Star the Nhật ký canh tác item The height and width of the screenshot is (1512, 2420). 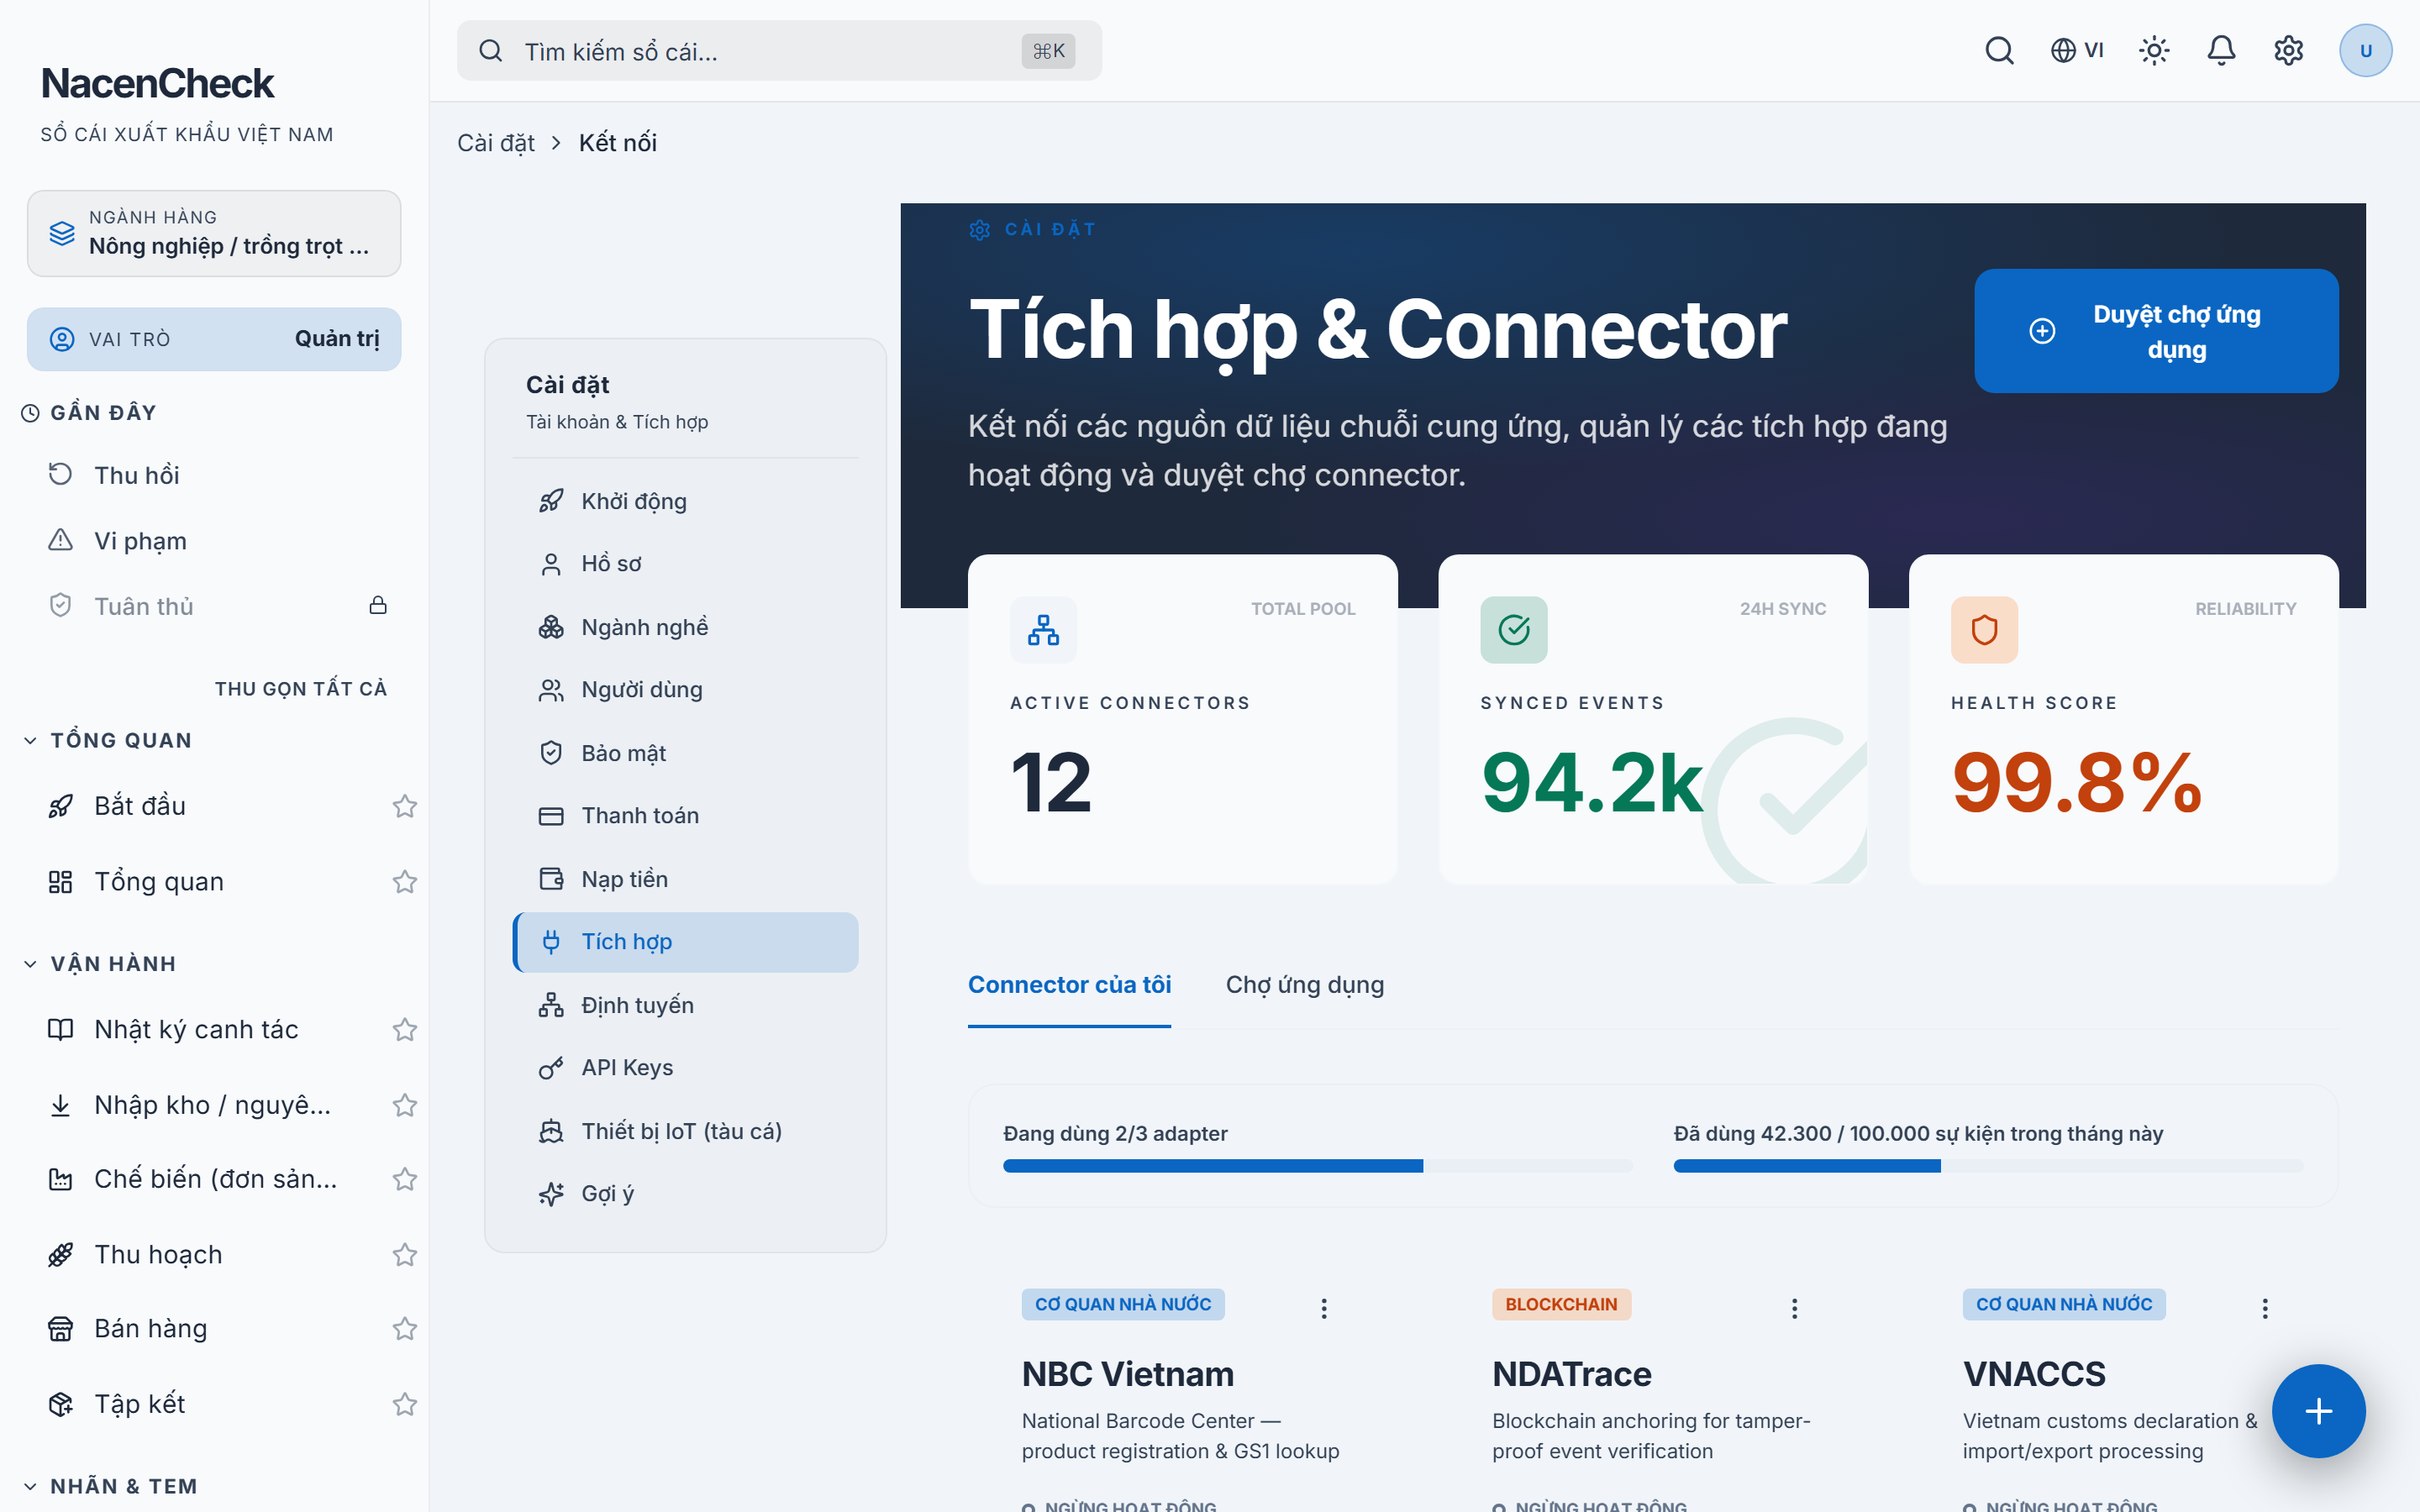[404, 1030]
